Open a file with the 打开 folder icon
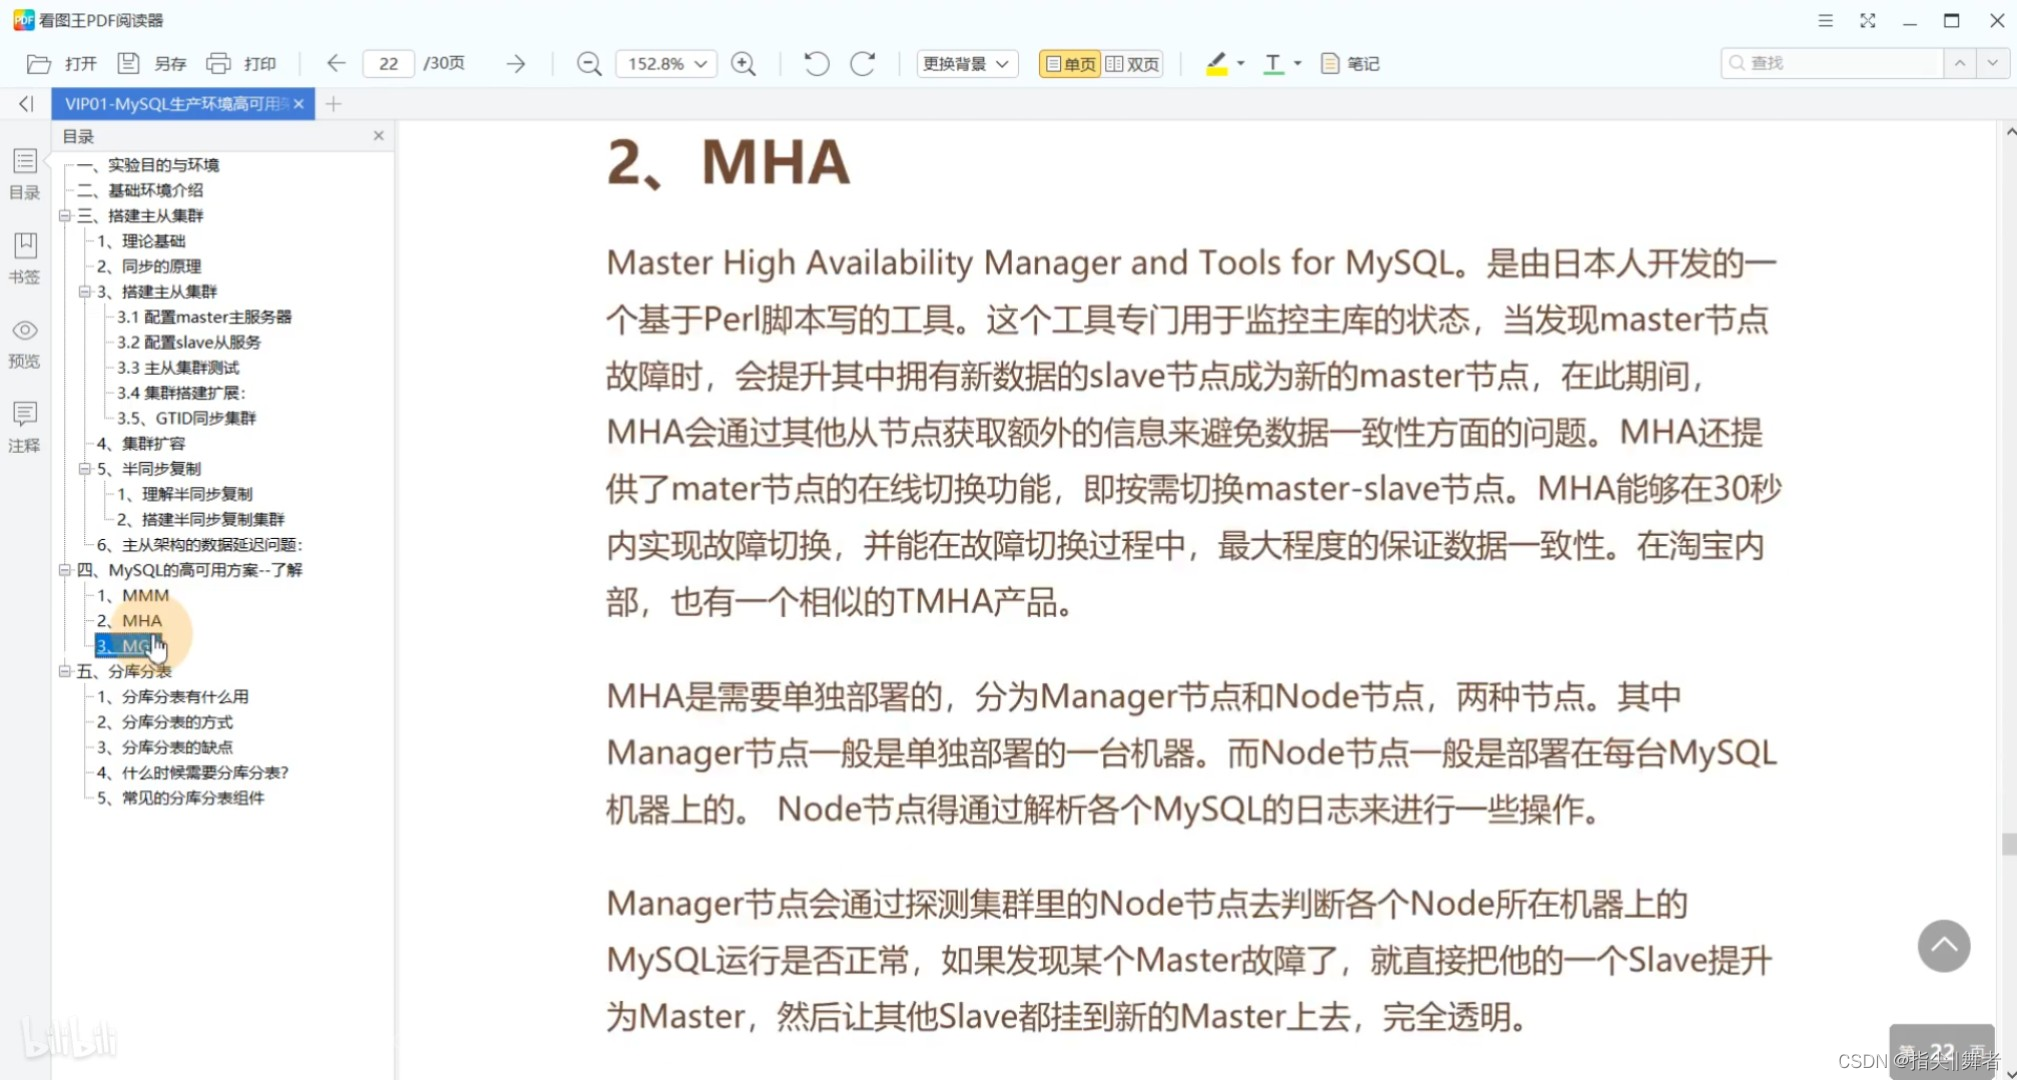Viewport: 2017px width, 1080px height. coord(39,64)
